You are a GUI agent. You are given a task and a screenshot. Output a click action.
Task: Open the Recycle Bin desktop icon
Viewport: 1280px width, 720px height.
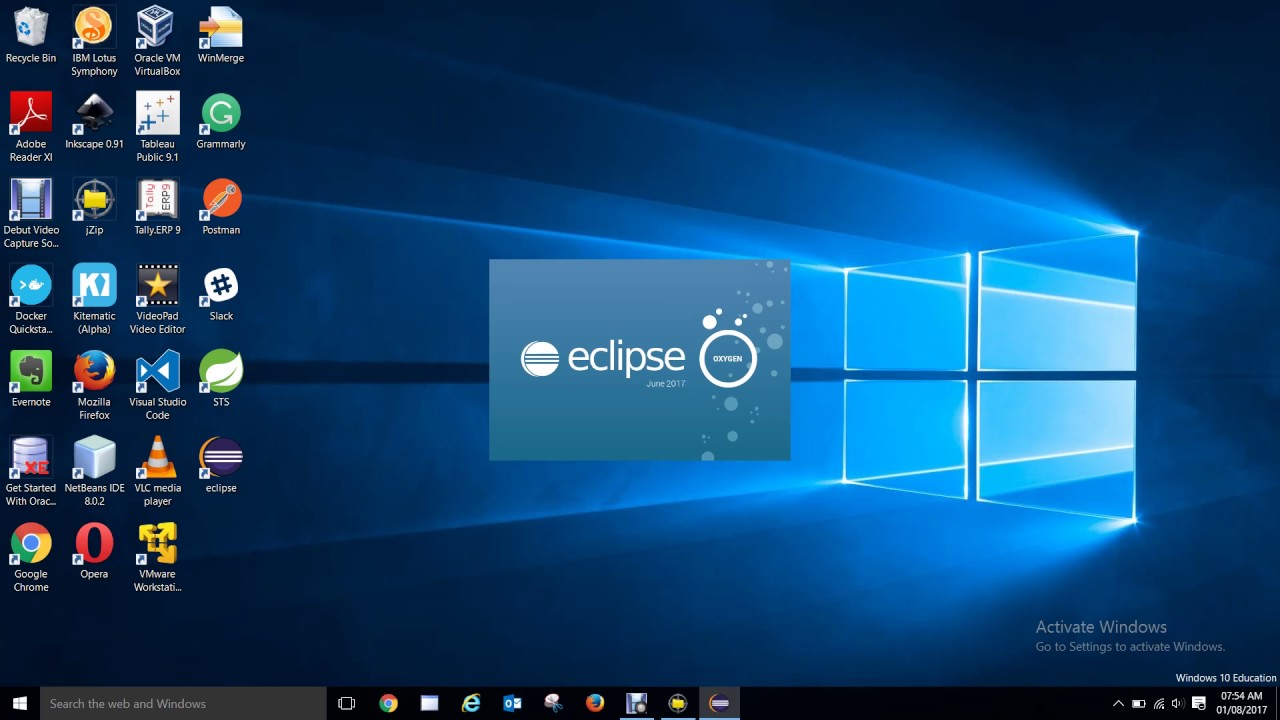31,36
